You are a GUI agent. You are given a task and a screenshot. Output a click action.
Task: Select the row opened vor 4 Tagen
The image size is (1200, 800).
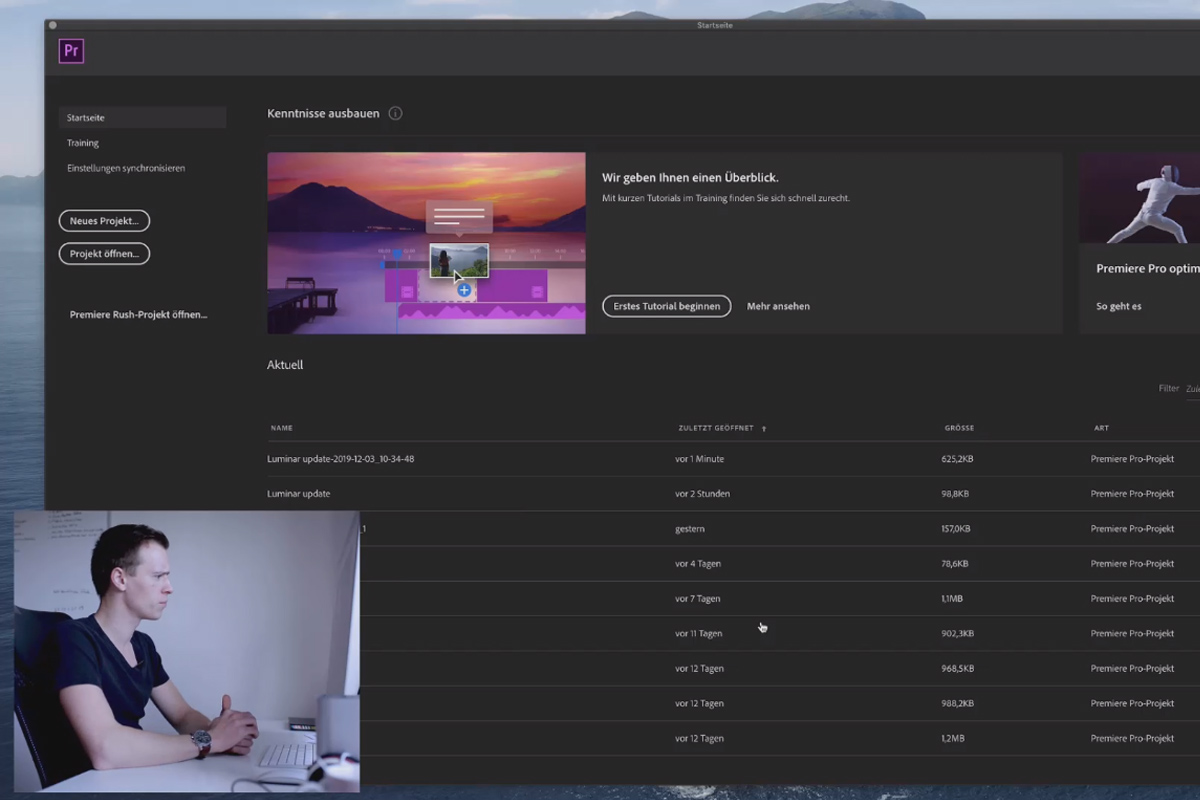733,564
